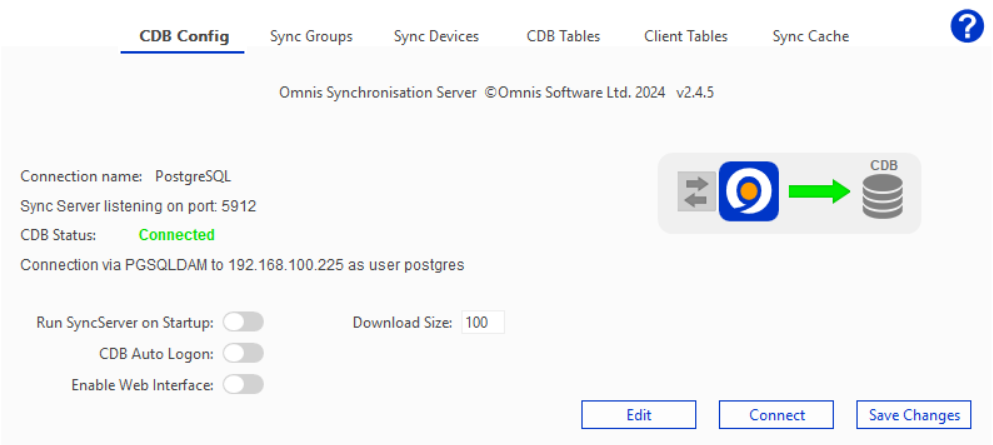Open the help question mark icon
This screenshot has width=993, height=445.
(967, 27)
